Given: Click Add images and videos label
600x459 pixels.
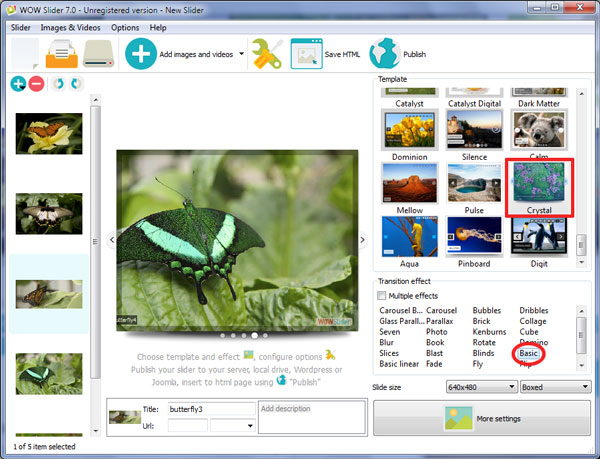Looking at the screenshot, I should point(196,54).
